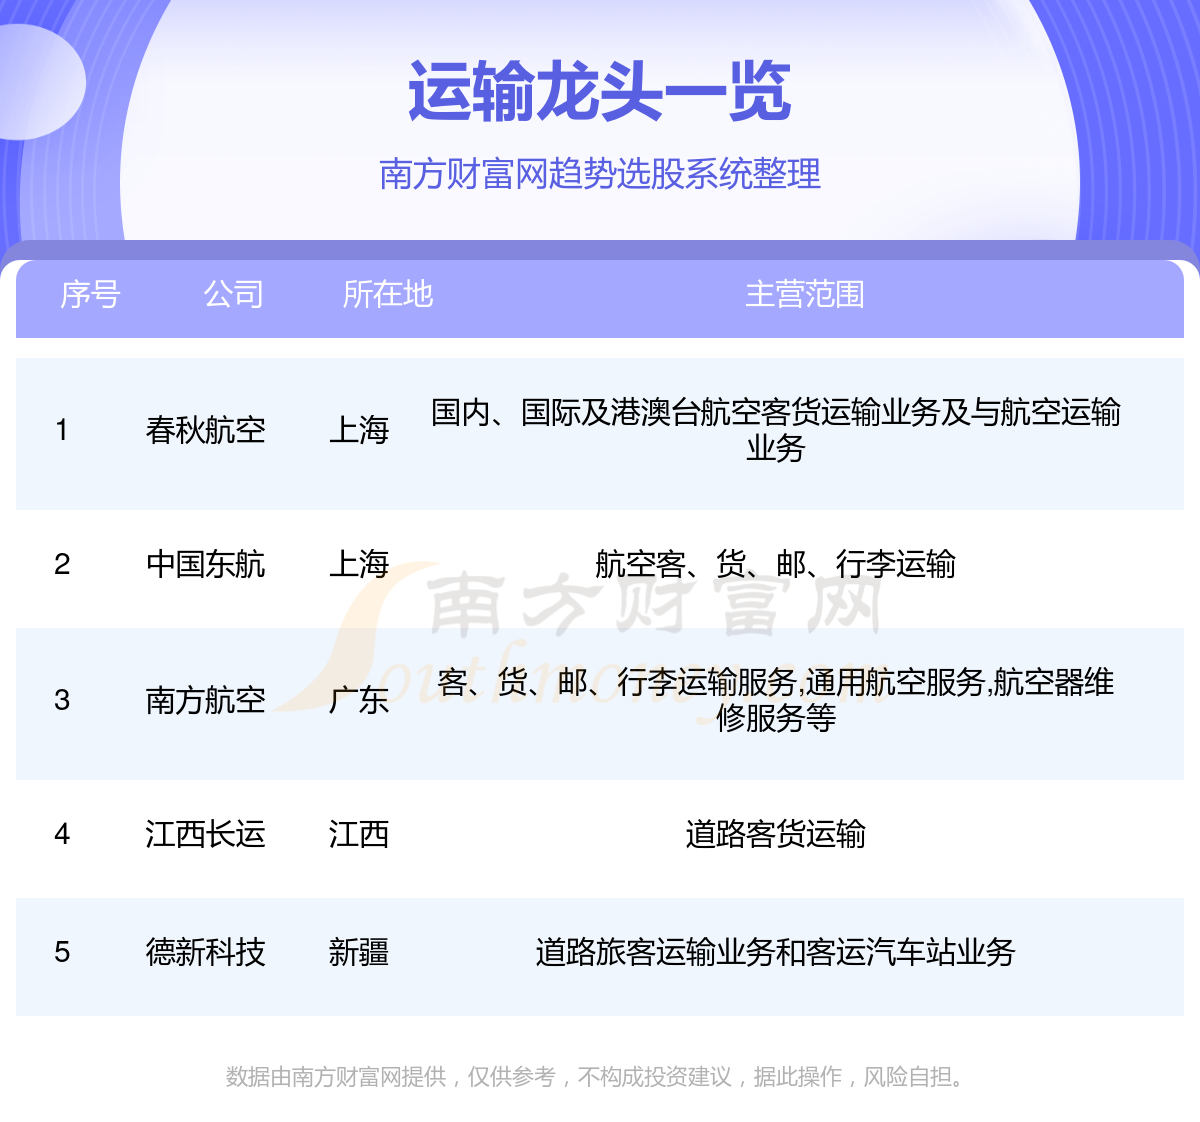Viewport: 1200px width, 1122px height.
Task: Select company 中国东航
Action: [x=206, y=564]
